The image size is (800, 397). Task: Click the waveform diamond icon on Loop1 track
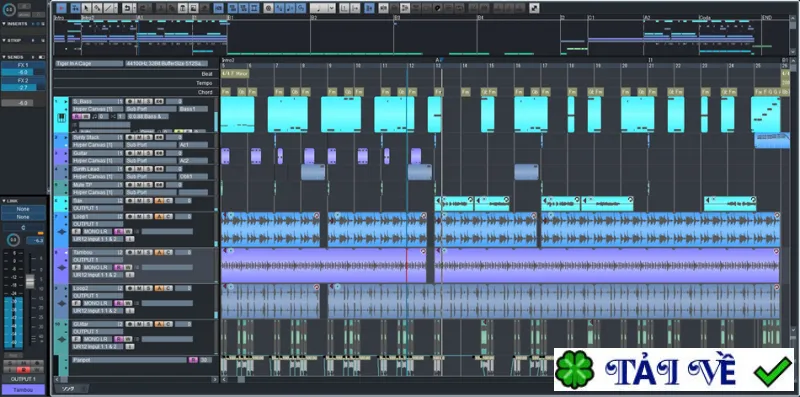point(62,232)
